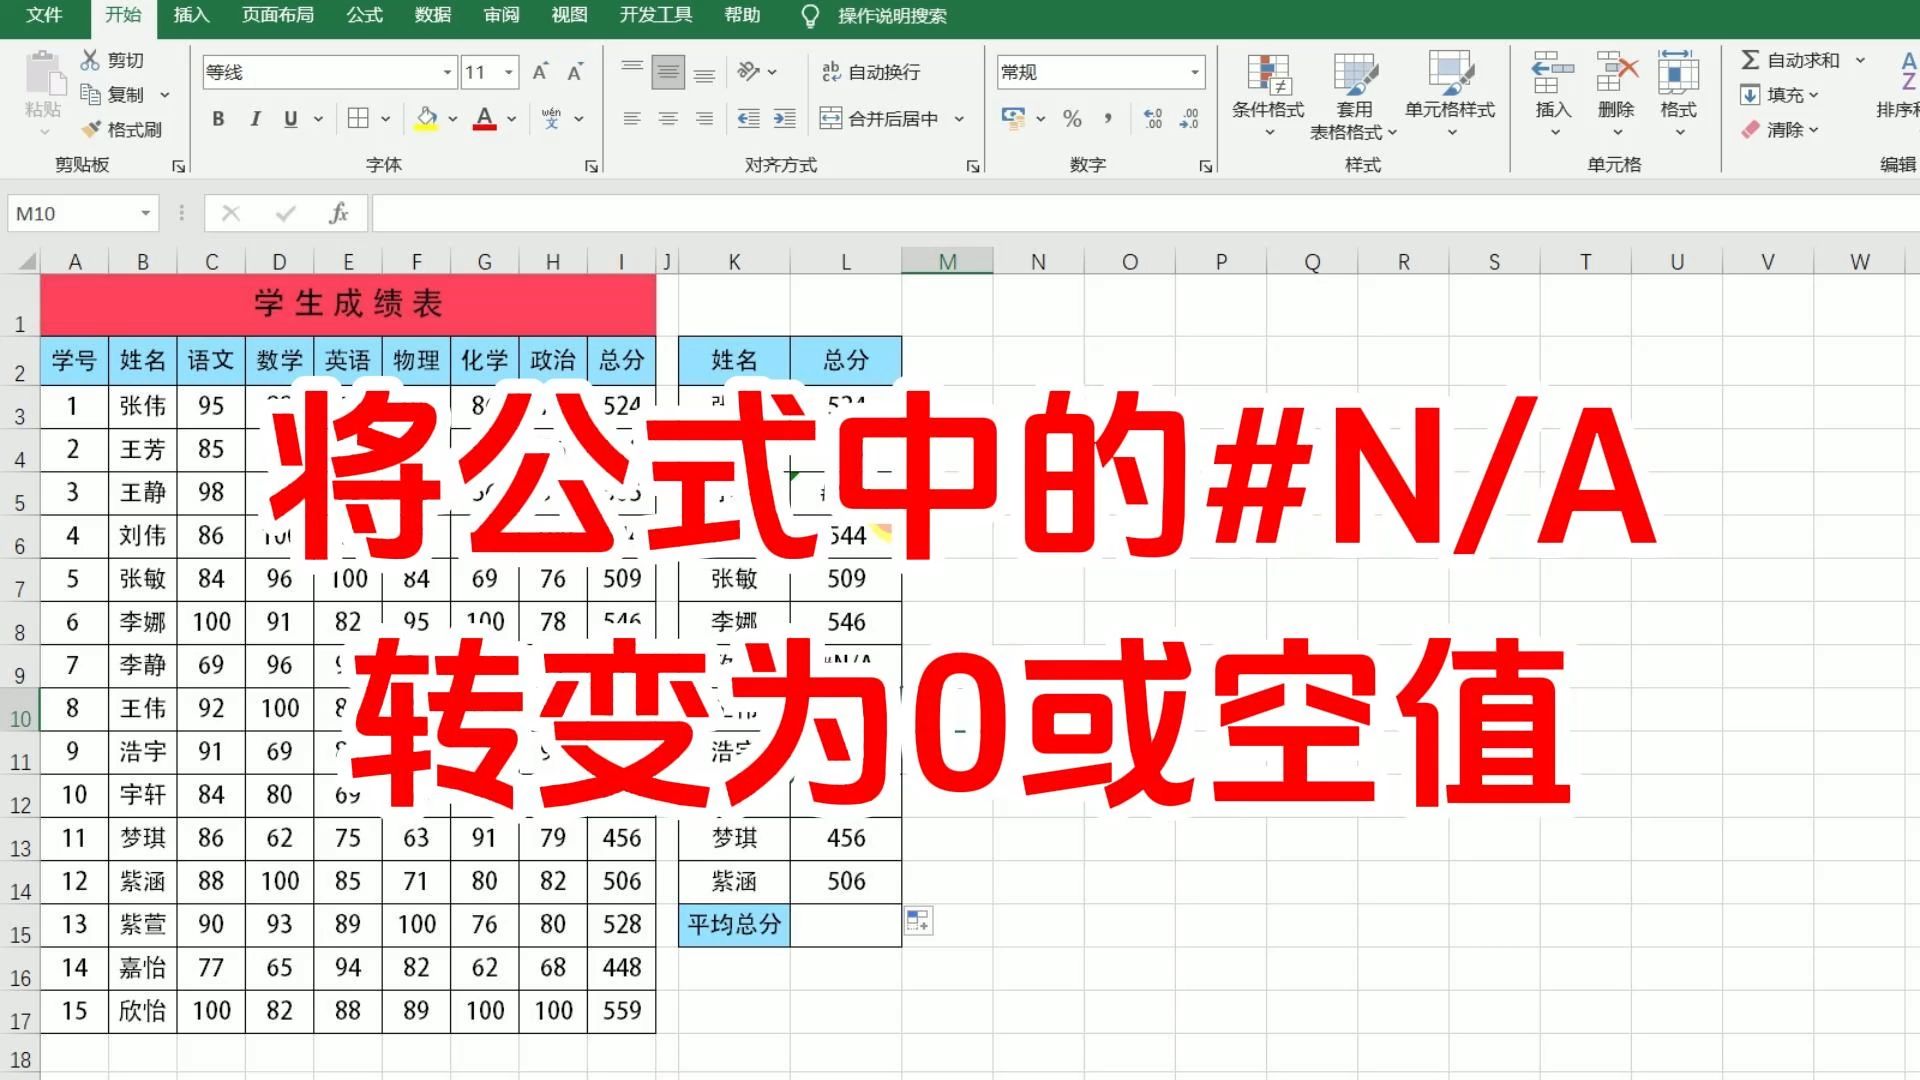Click the Cut (剪切) button

(112, 60)
